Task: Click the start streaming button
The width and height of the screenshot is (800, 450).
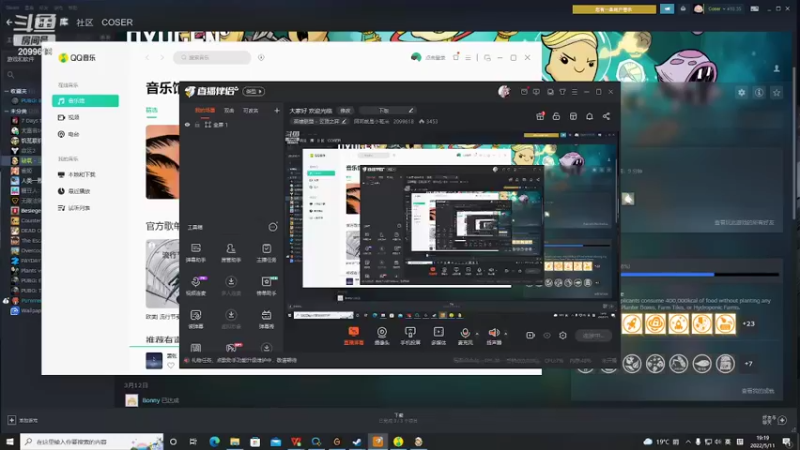Action: (x=593, y=335)
